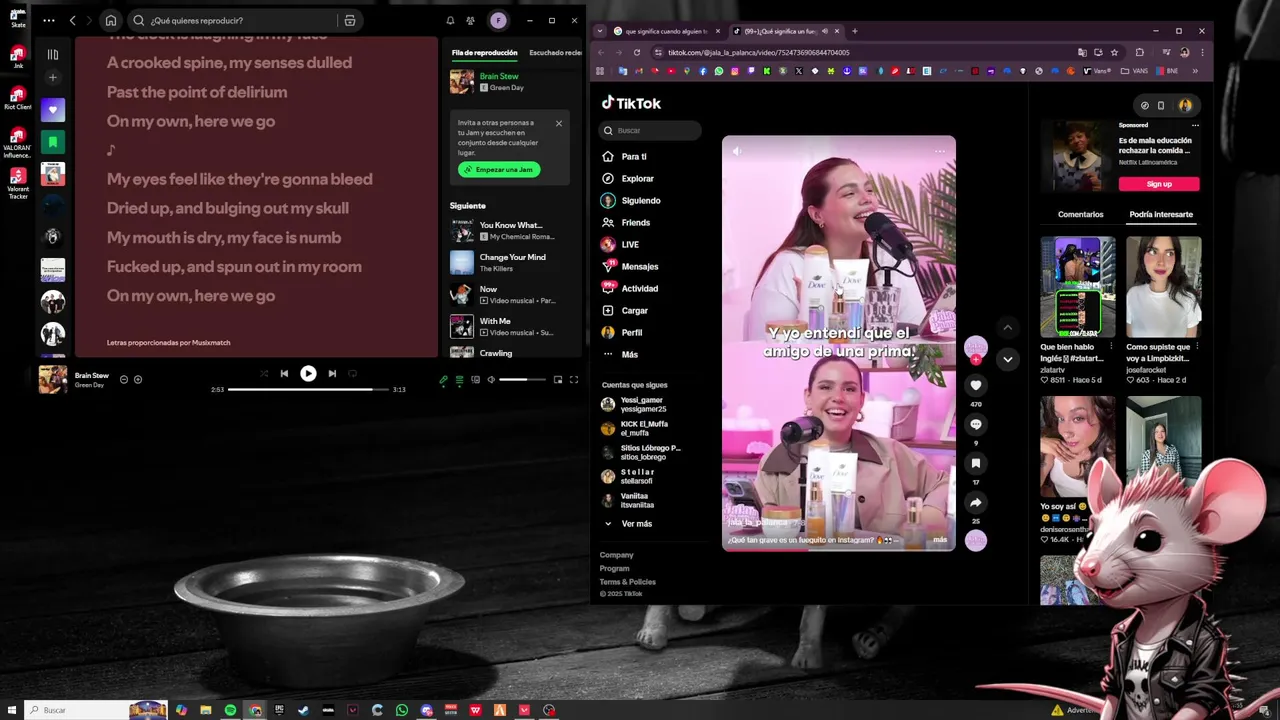Jump to lyric line Past the point of delirium
1280x720 pixels.
pyautogui.click(x=197, y=92)
